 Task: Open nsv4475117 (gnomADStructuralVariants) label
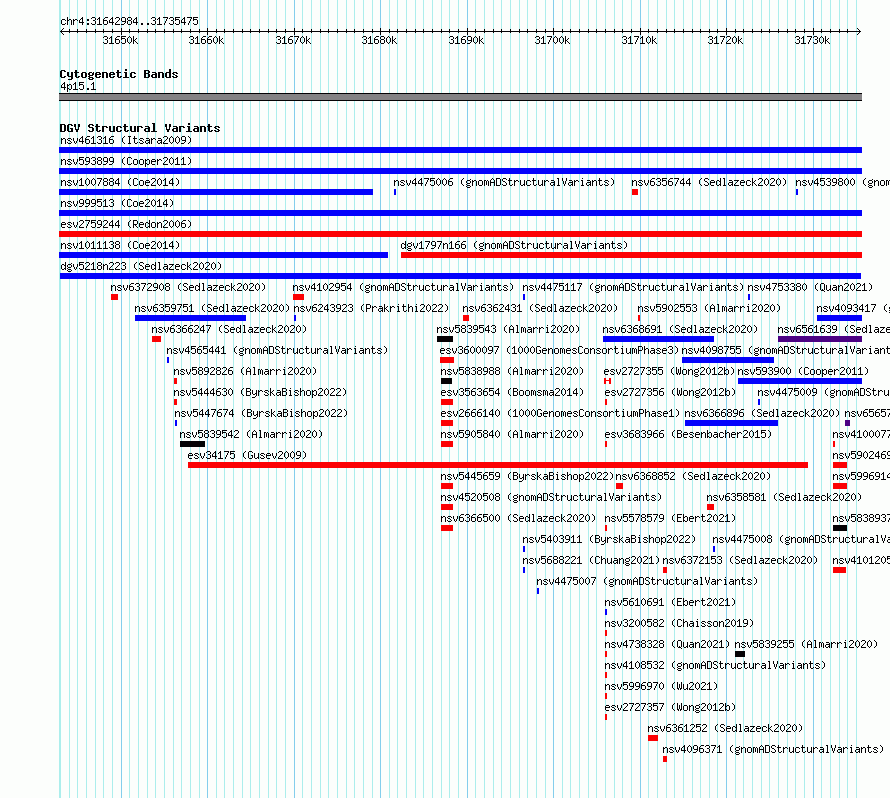pos(633,287)
